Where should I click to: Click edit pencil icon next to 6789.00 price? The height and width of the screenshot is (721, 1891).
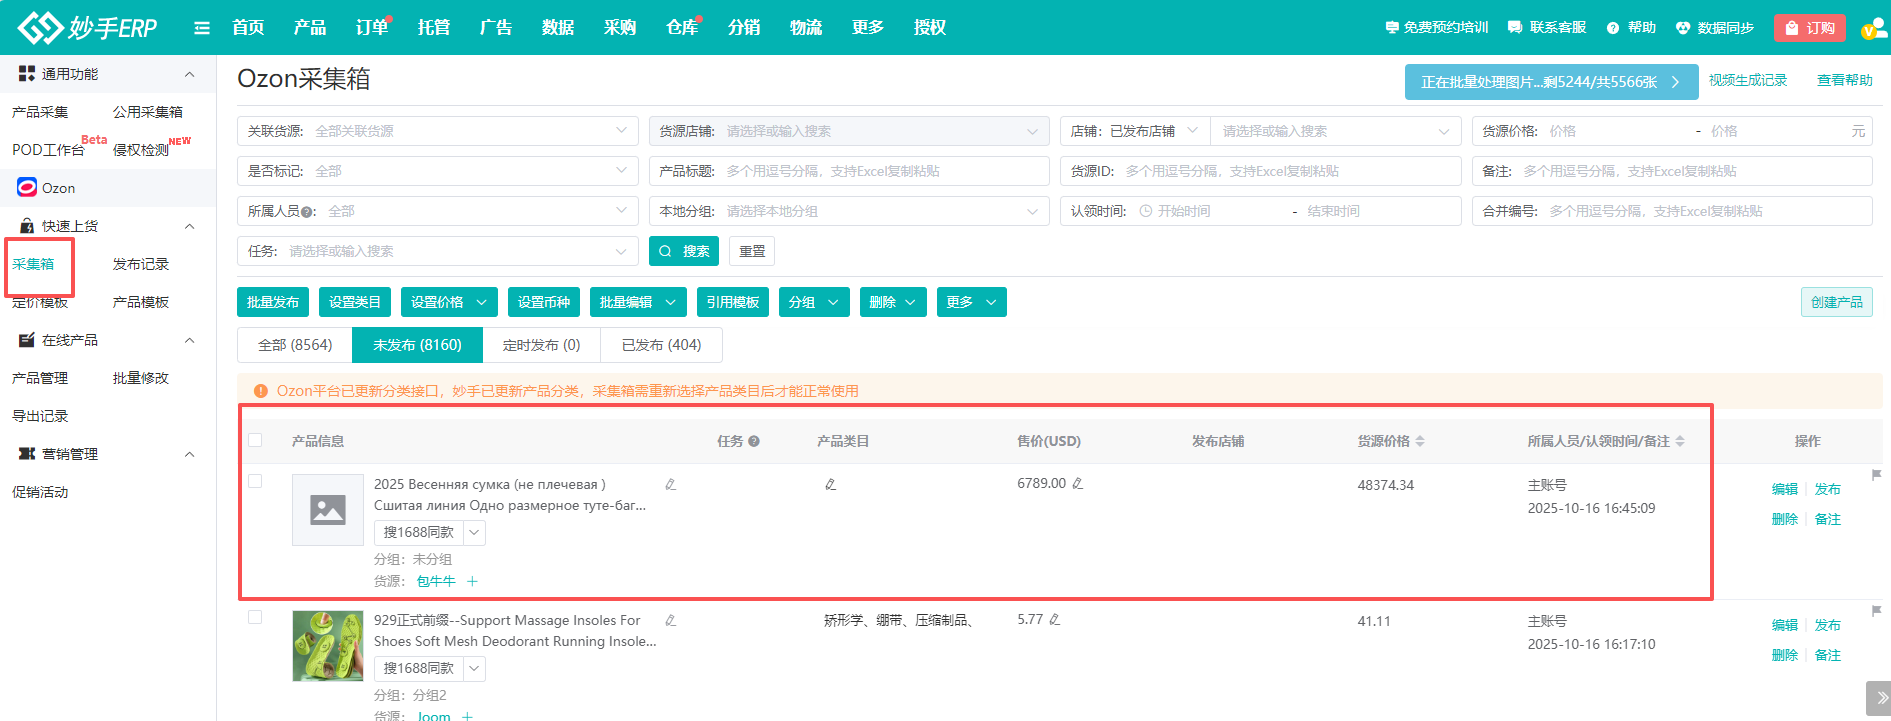click(1078, 484)
